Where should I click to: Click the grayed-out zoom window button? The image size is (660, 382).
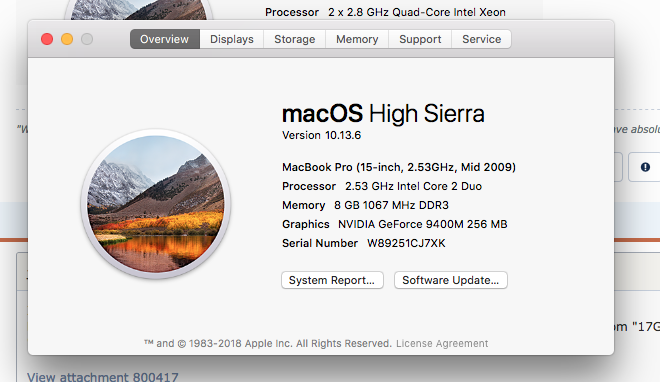87,39
